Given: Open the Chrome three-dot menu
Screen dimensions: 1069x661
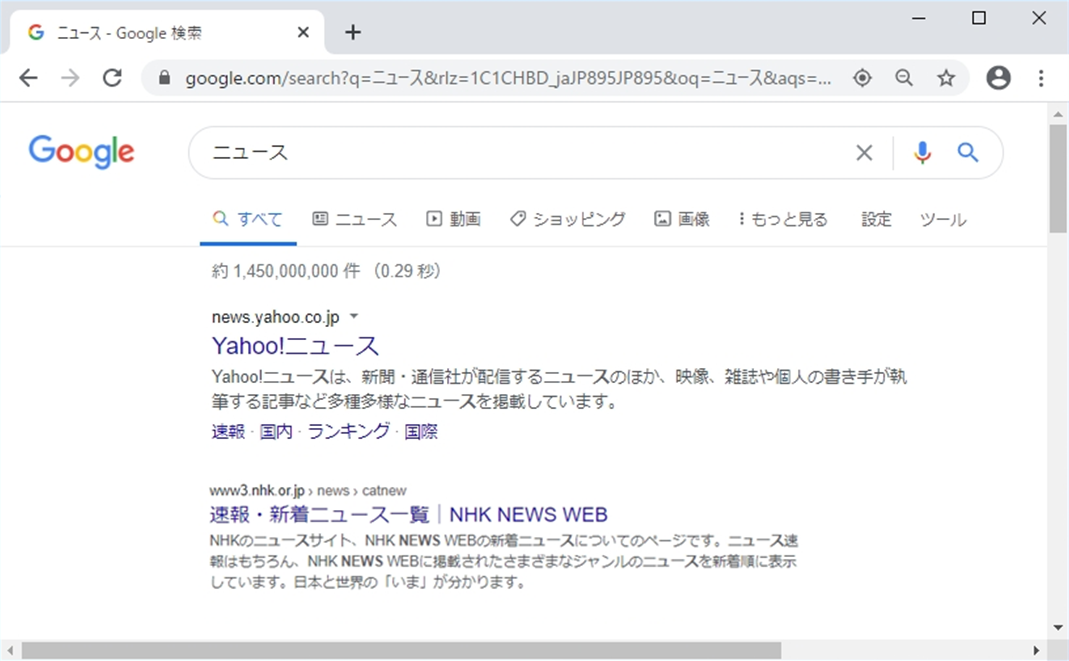Looking at the screenshot, I should (x=1041, y=78).
